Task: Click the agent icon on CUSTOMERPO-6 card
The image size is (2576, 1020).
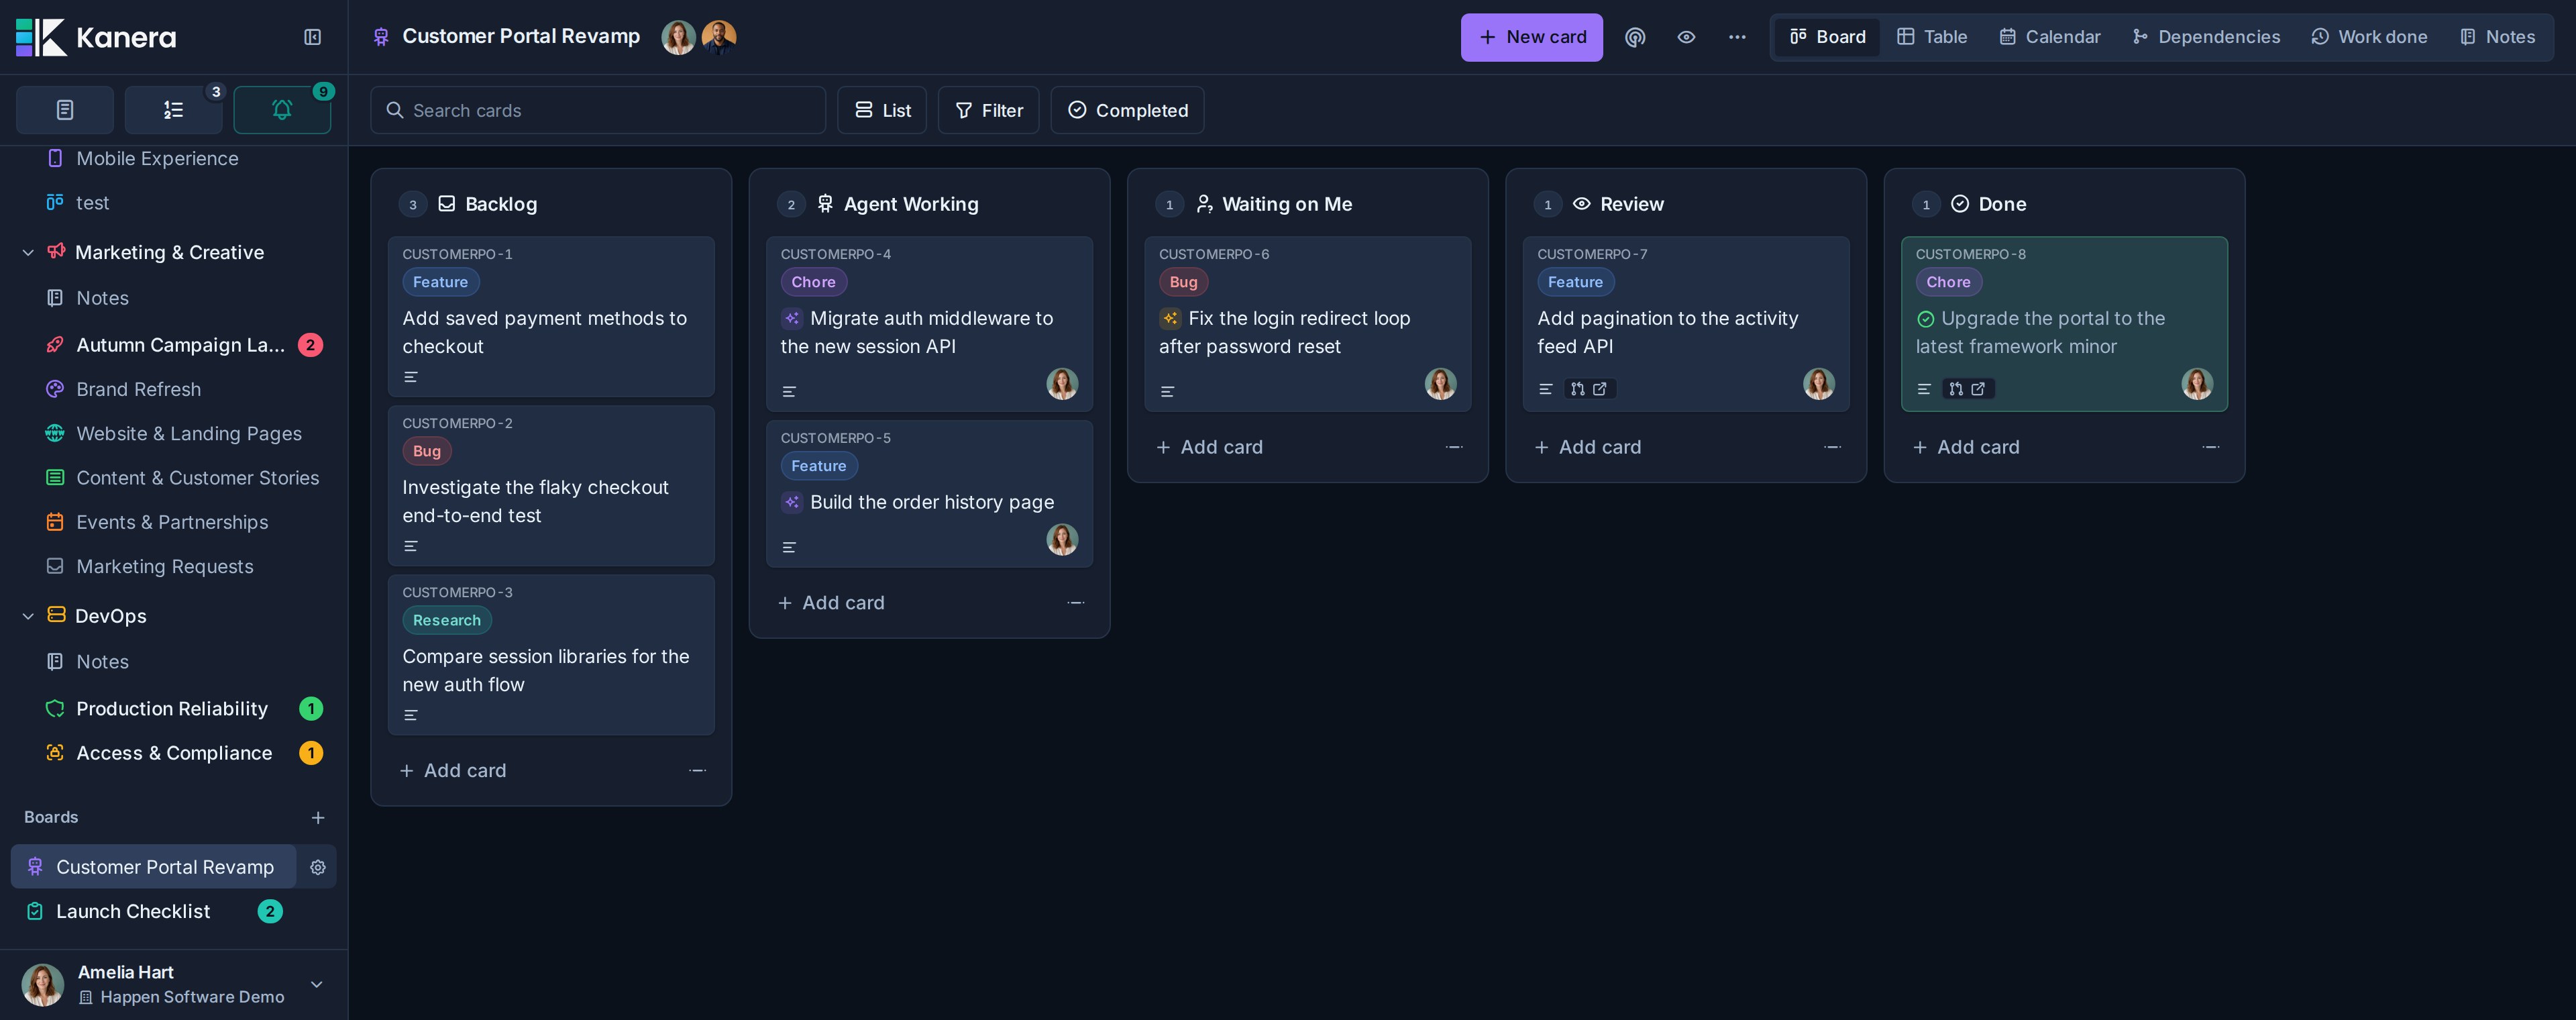Action: point(1170,318)
